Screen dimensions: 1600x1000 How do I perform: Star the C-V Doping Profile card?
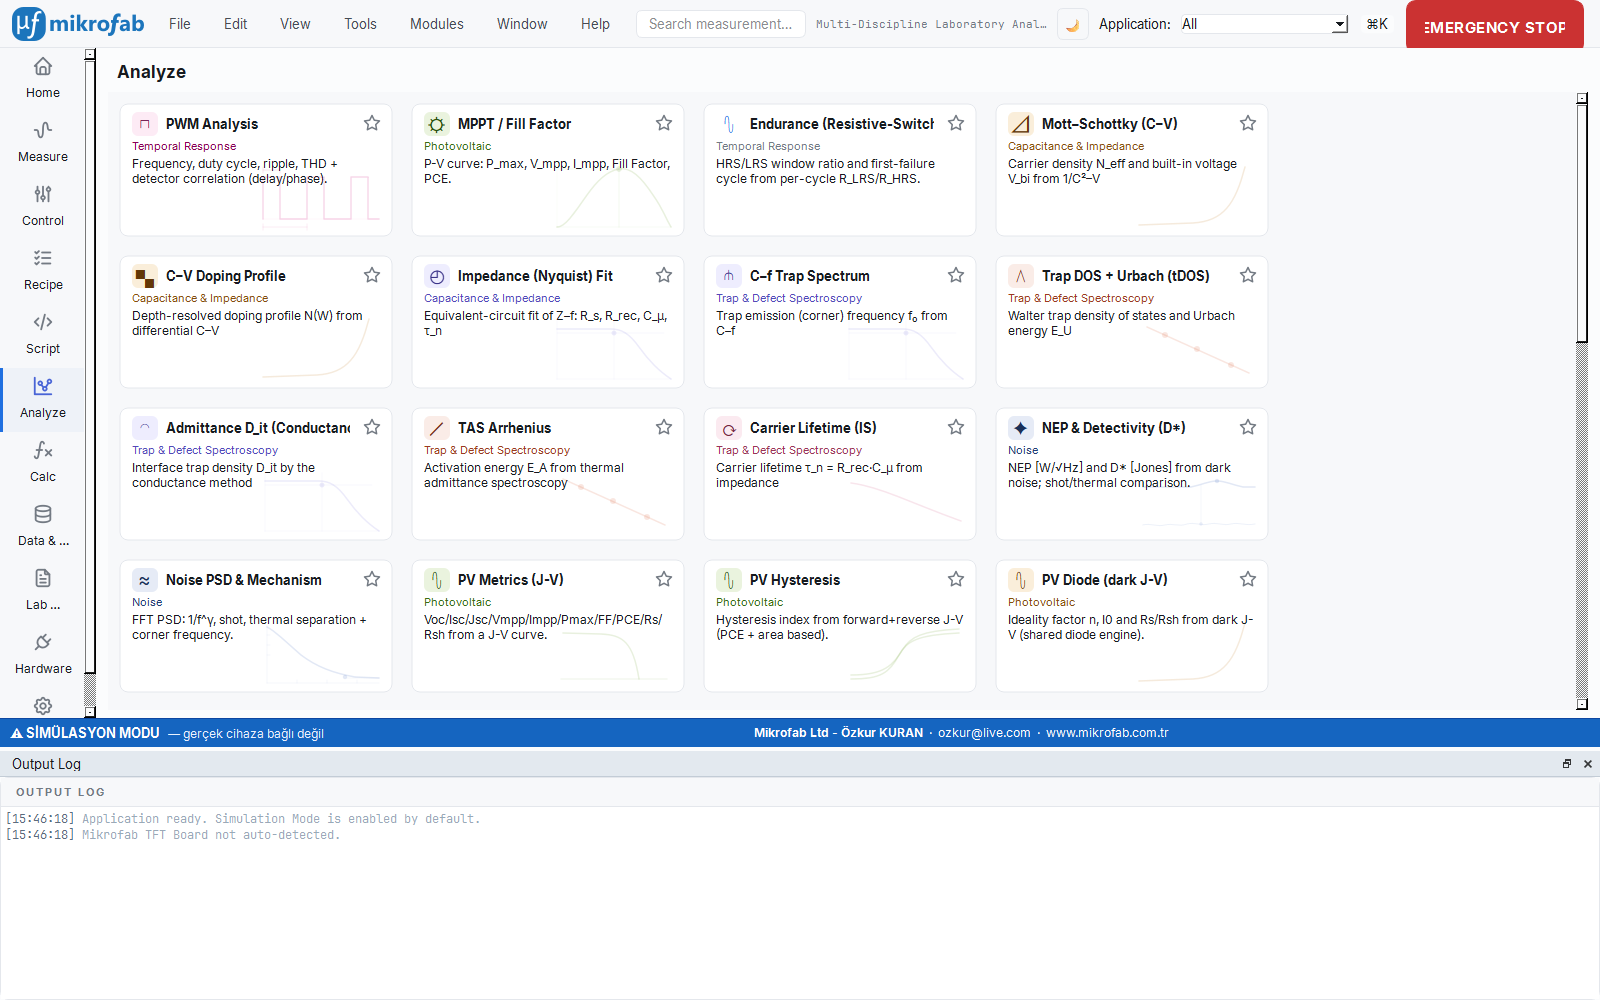372,275
